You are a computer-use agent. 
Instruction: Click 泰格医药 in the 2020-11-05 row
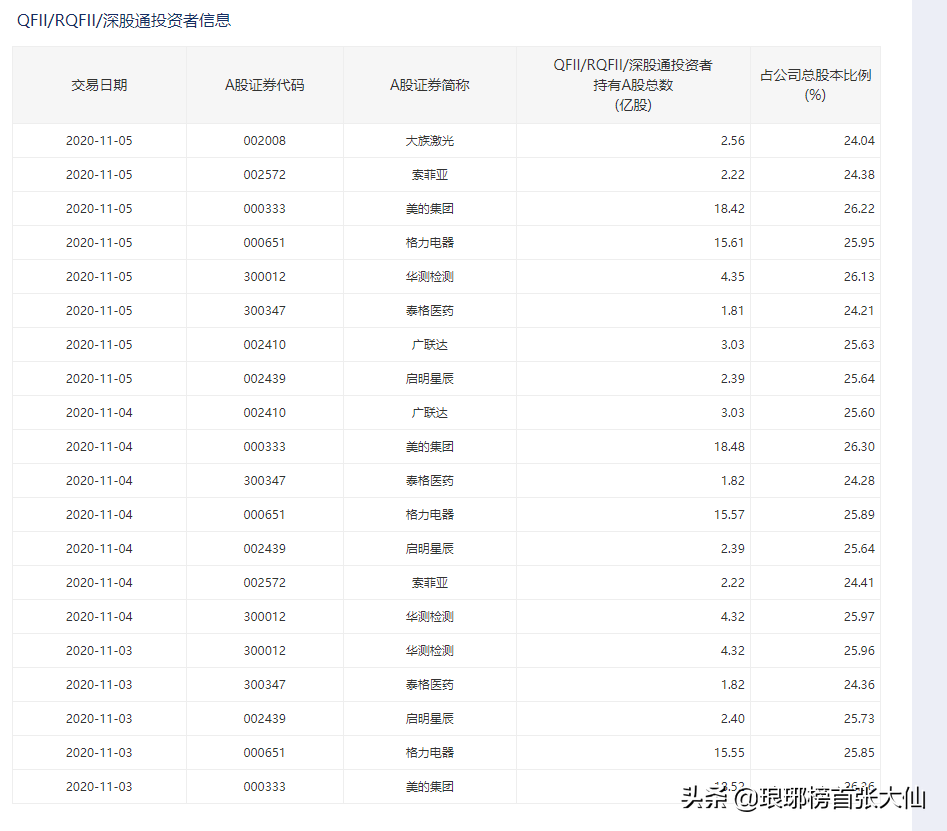point(429,310)
